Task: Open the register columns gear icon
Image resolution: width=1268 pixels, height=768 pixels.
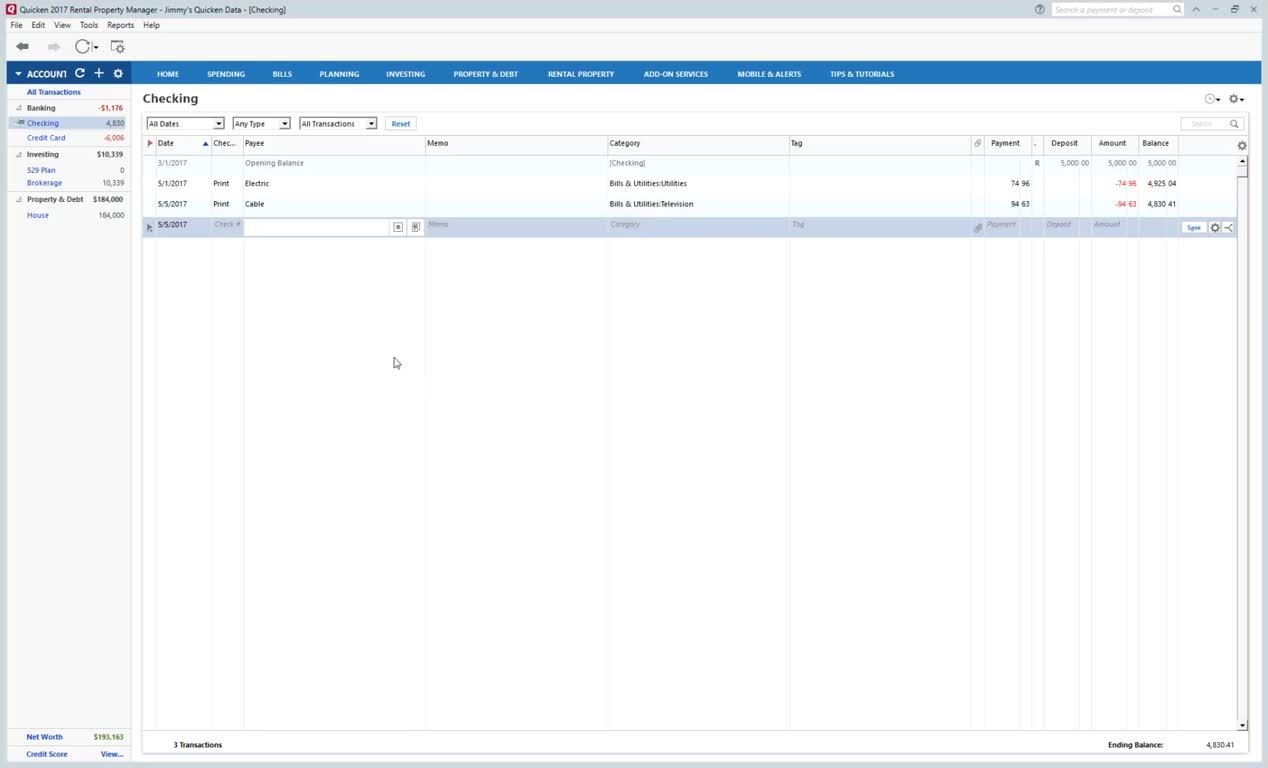Action: [1242, 145]
